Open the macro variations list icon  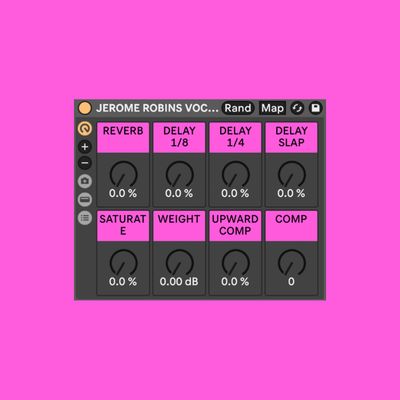85,218
